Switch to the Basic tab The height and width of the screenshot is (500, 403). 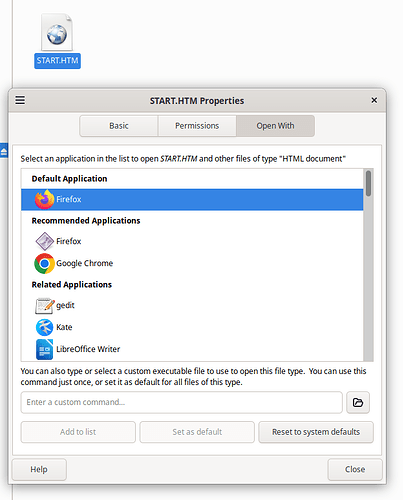point(119,126)
